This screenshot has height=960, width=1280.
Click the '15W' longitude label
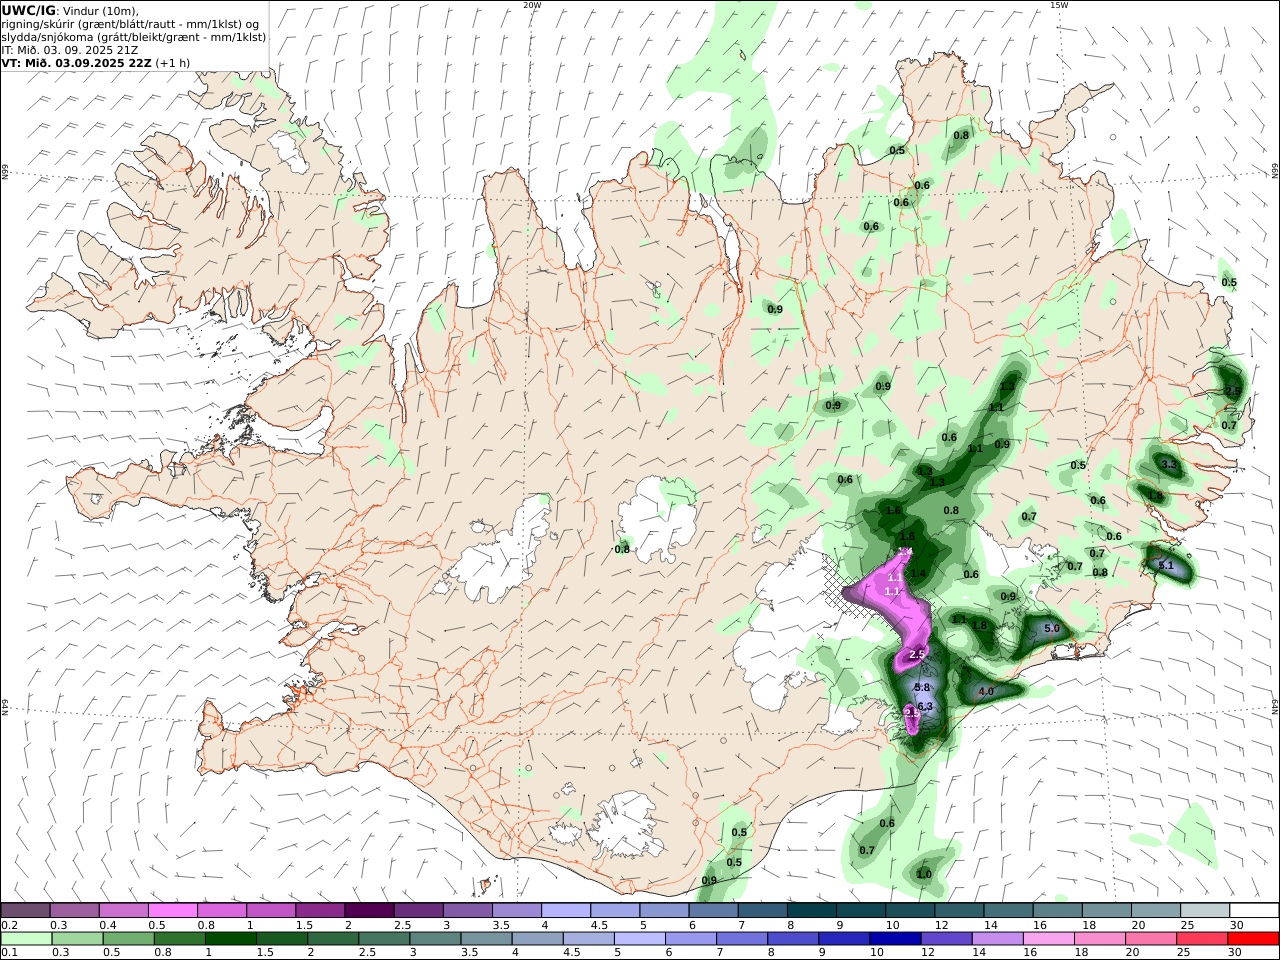click(x=1058, y=5)
